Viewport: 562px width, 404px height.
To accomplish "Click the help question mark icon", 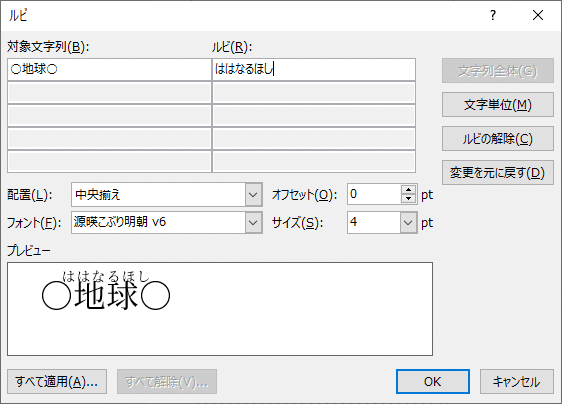I will pyautogui.click(x=493, y=15).
